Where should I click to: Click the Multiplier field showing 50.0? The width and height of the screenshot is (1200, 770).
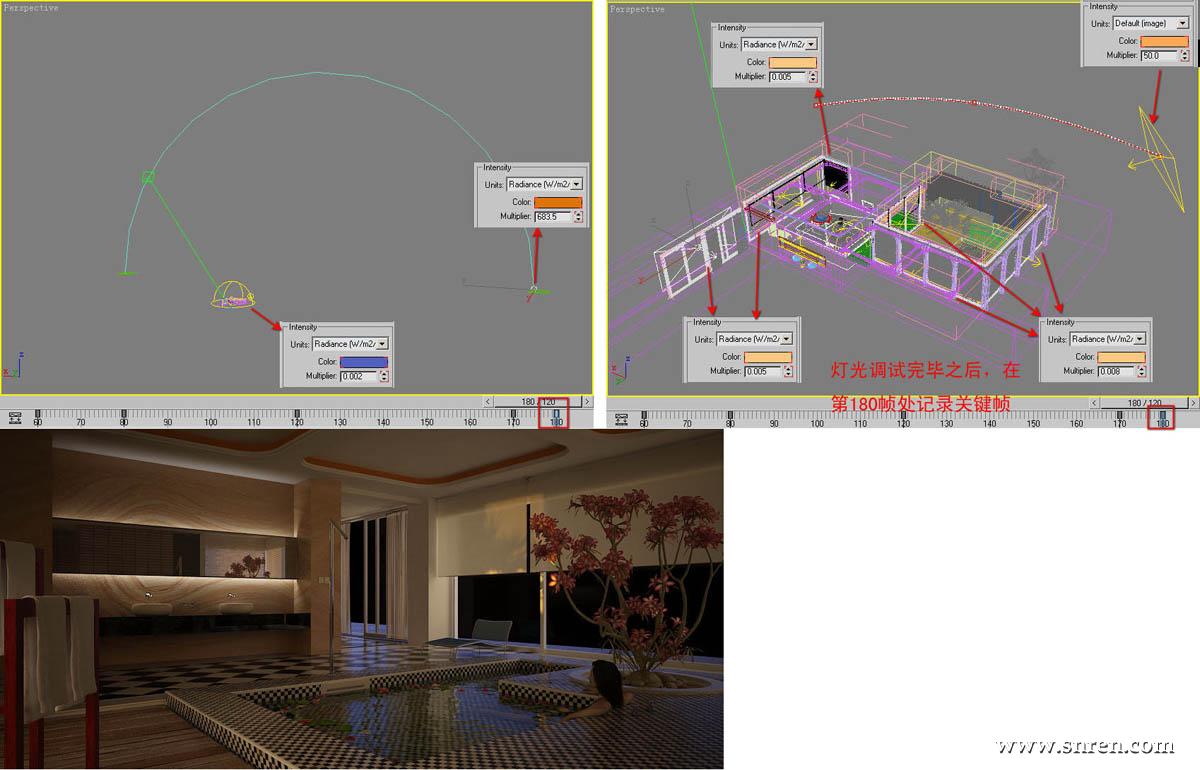(1159, 55)
